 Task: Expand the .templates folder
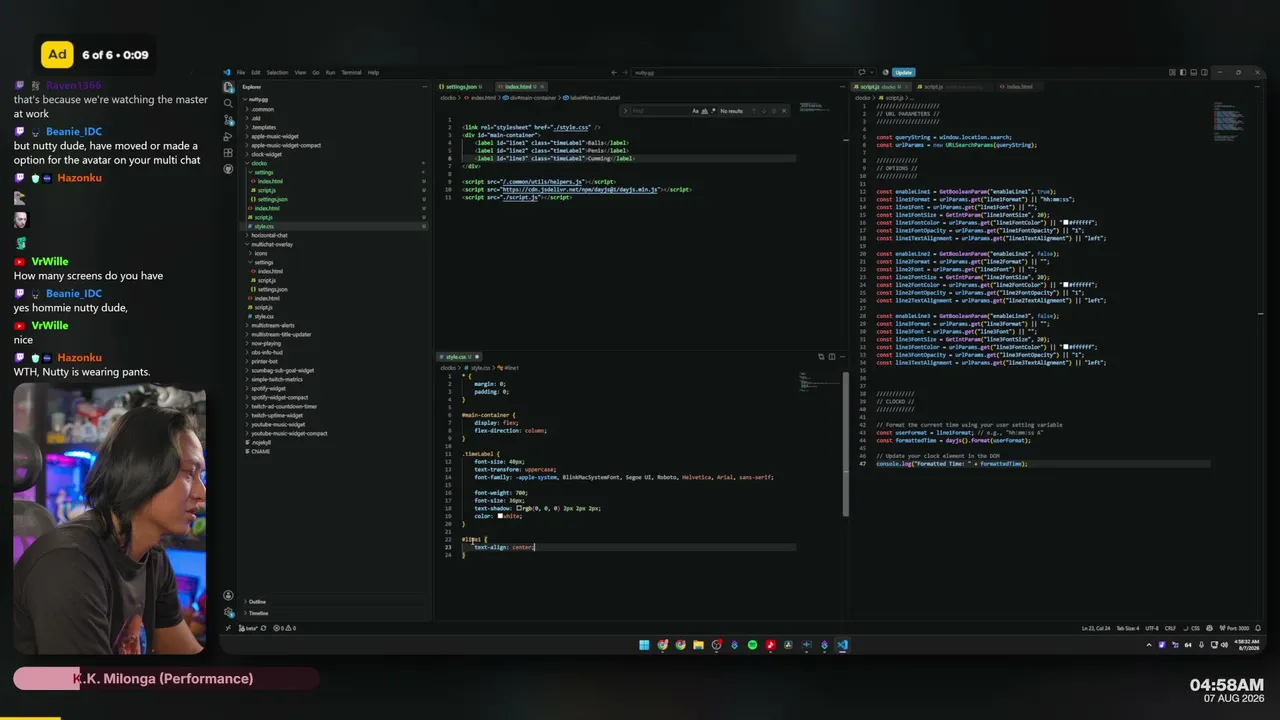pyautogui.click(x=264, y=127)
